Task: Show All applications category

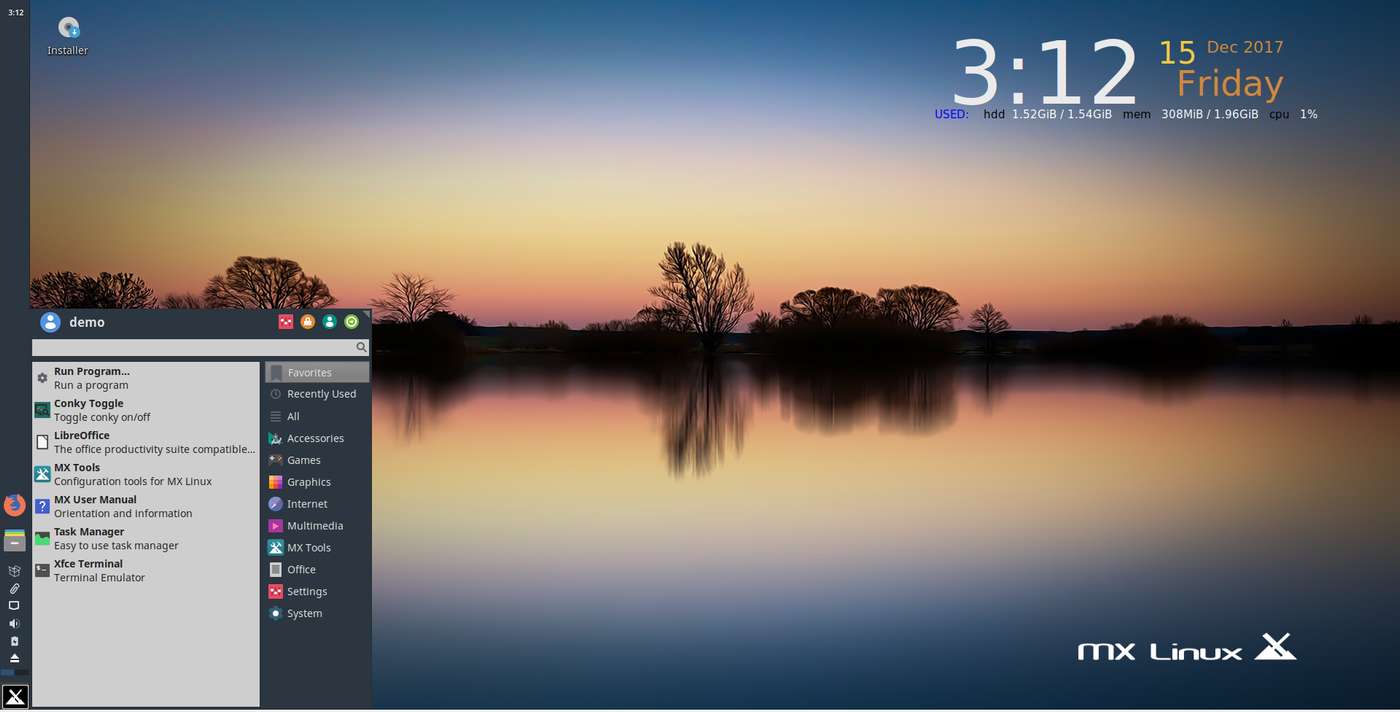Action: (x=317, y=416)
